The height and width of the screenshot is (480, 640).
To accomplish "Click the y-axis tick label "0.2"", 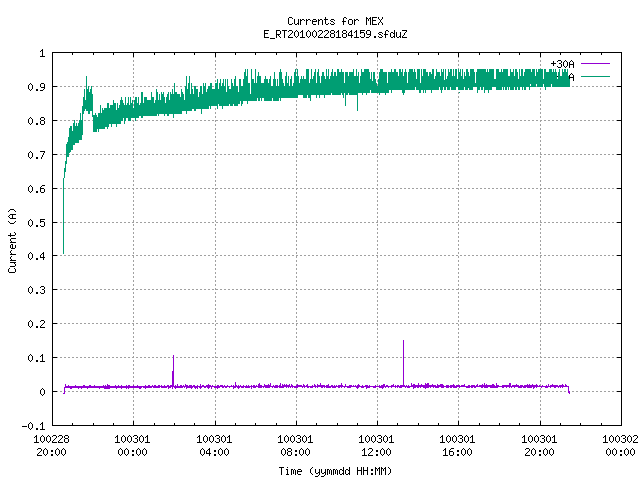I will pos(36,324).
